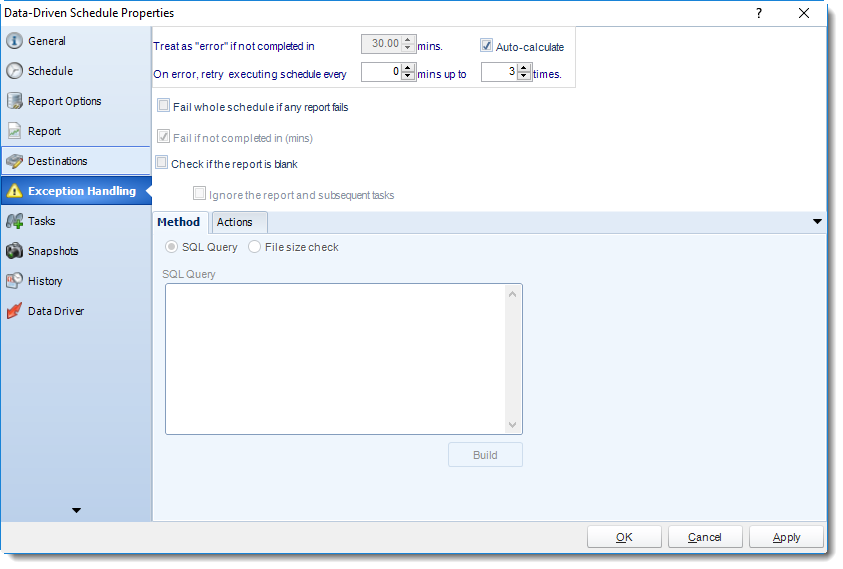Viewport: 843px width, 569px height.
Task: Increase the error timeout minutes value
Action: pyautogui.click(x=408, y=40)
